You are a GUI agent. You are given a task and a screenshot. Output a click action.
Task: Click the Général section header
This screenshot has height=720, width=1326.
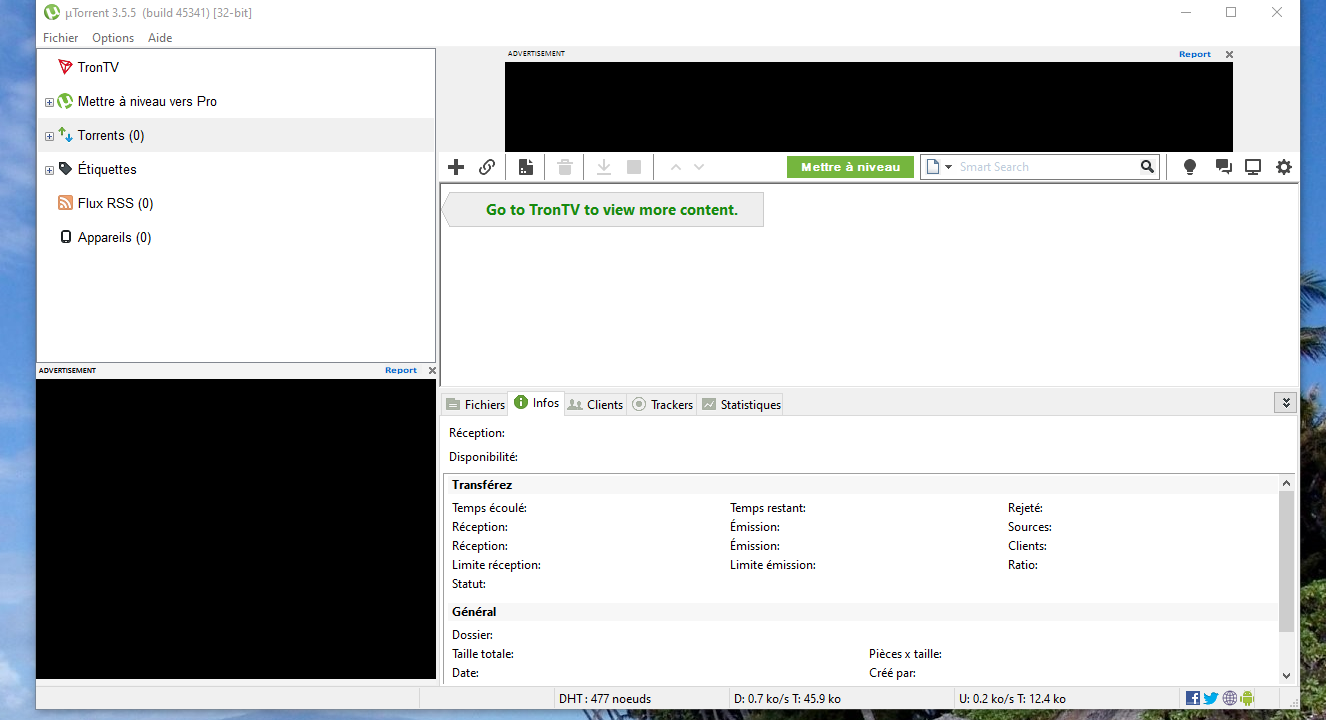pos(474,612)
